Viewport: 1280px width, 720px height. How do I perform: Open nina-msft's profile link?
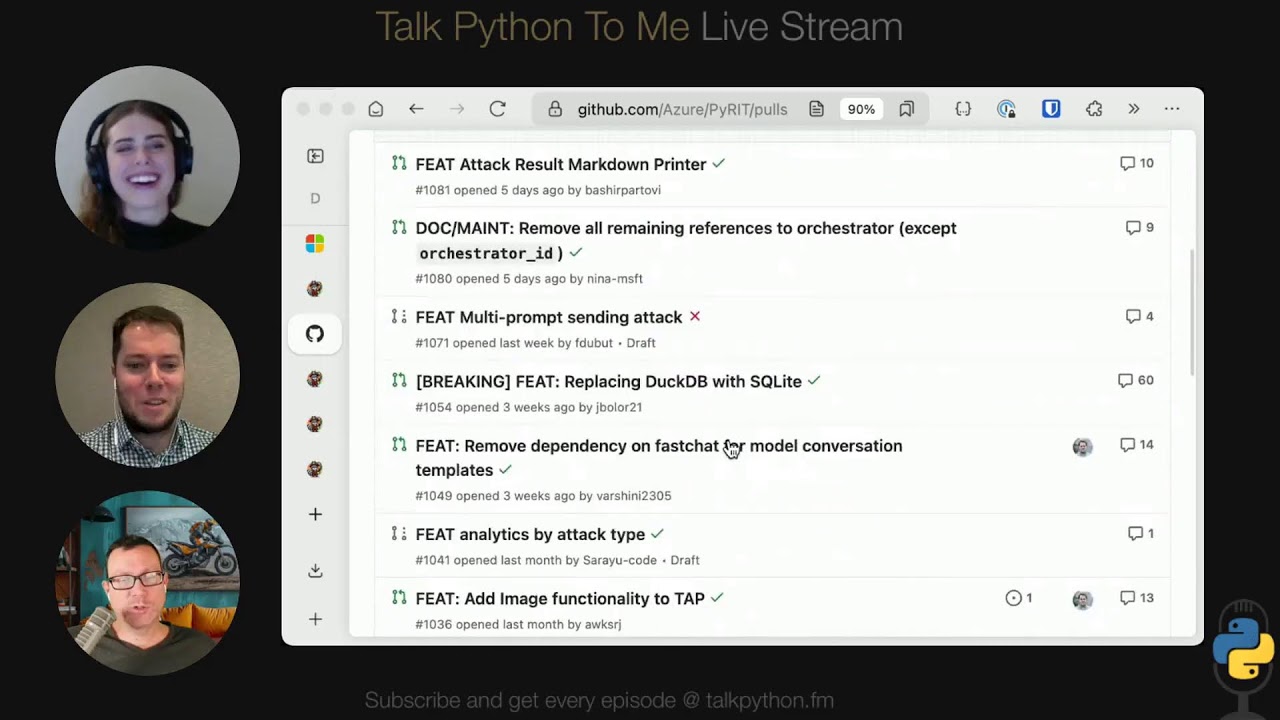click(x=614, y=279)
